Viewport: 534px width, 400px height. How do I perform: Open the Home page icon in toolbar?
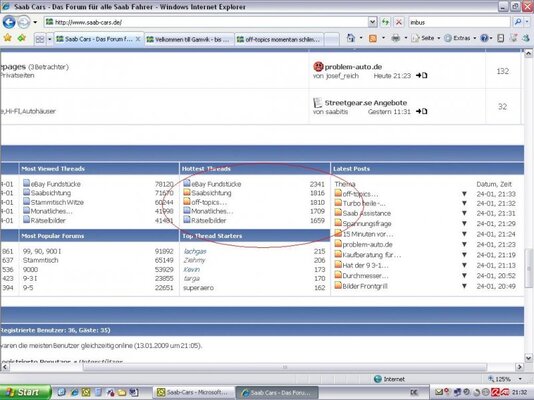tap(350, 38)
